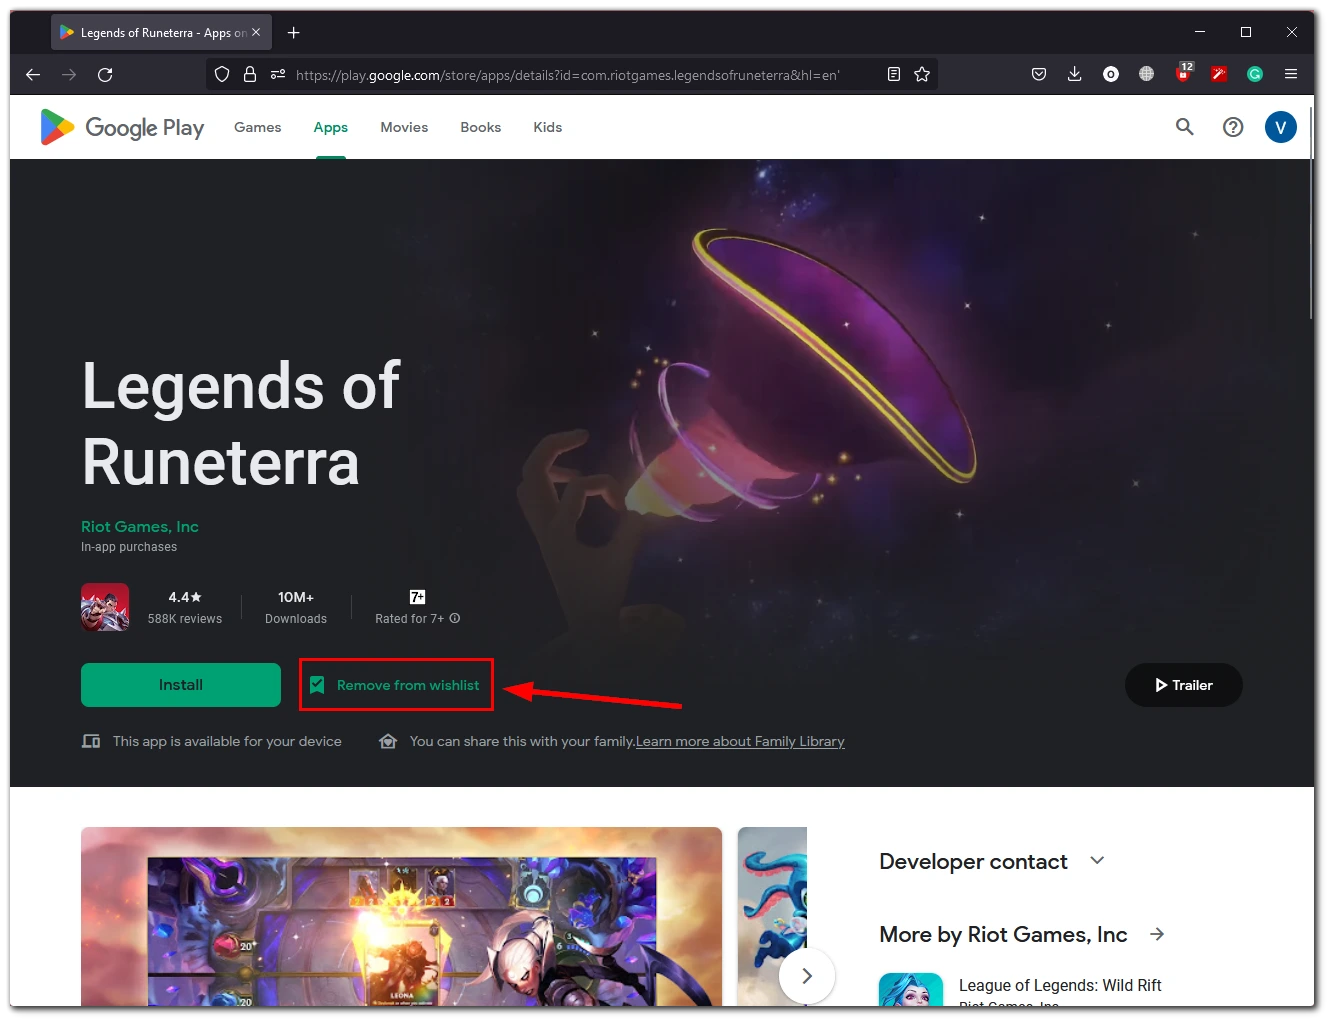Click the Rated for 7+ label
The height and width of the screenshot is (1024, 1332).
pos(410,618)
